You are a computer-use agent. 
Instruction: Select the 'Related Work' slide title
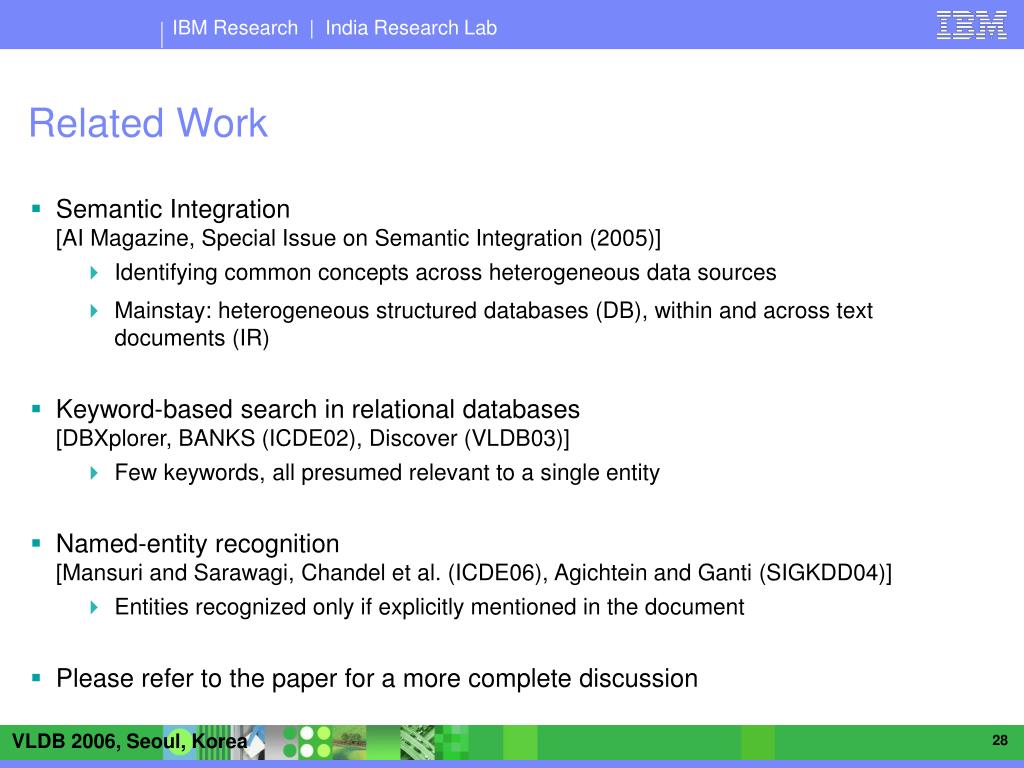click(148, 123)
